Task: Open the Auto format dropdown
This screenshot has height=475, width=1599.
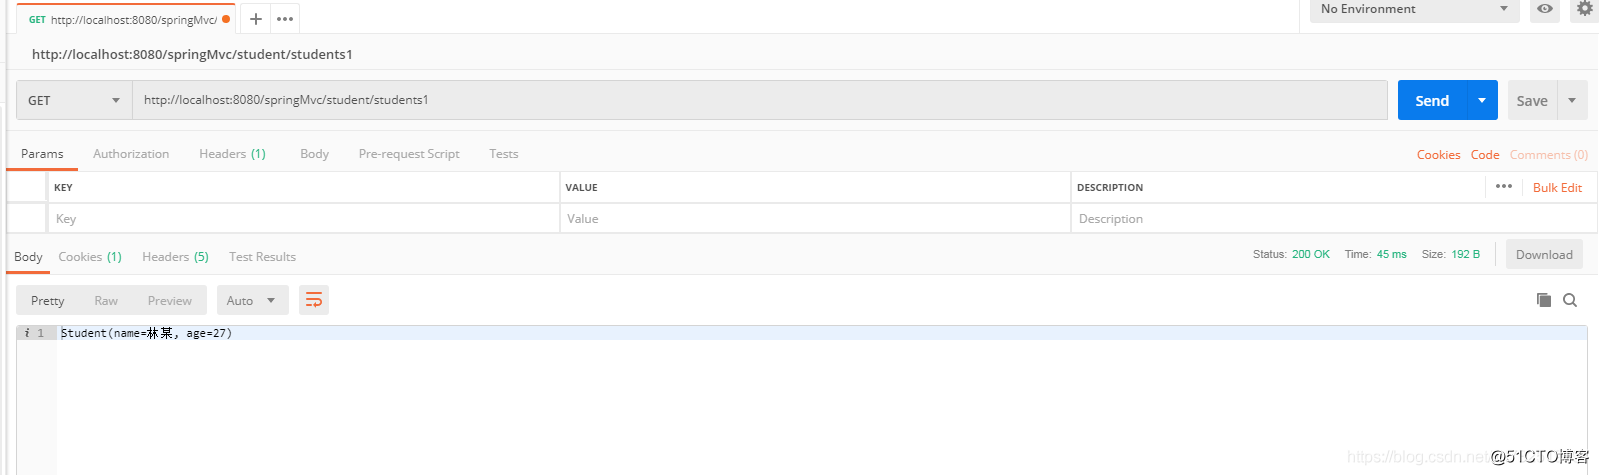Action: (x=253, y=300)
